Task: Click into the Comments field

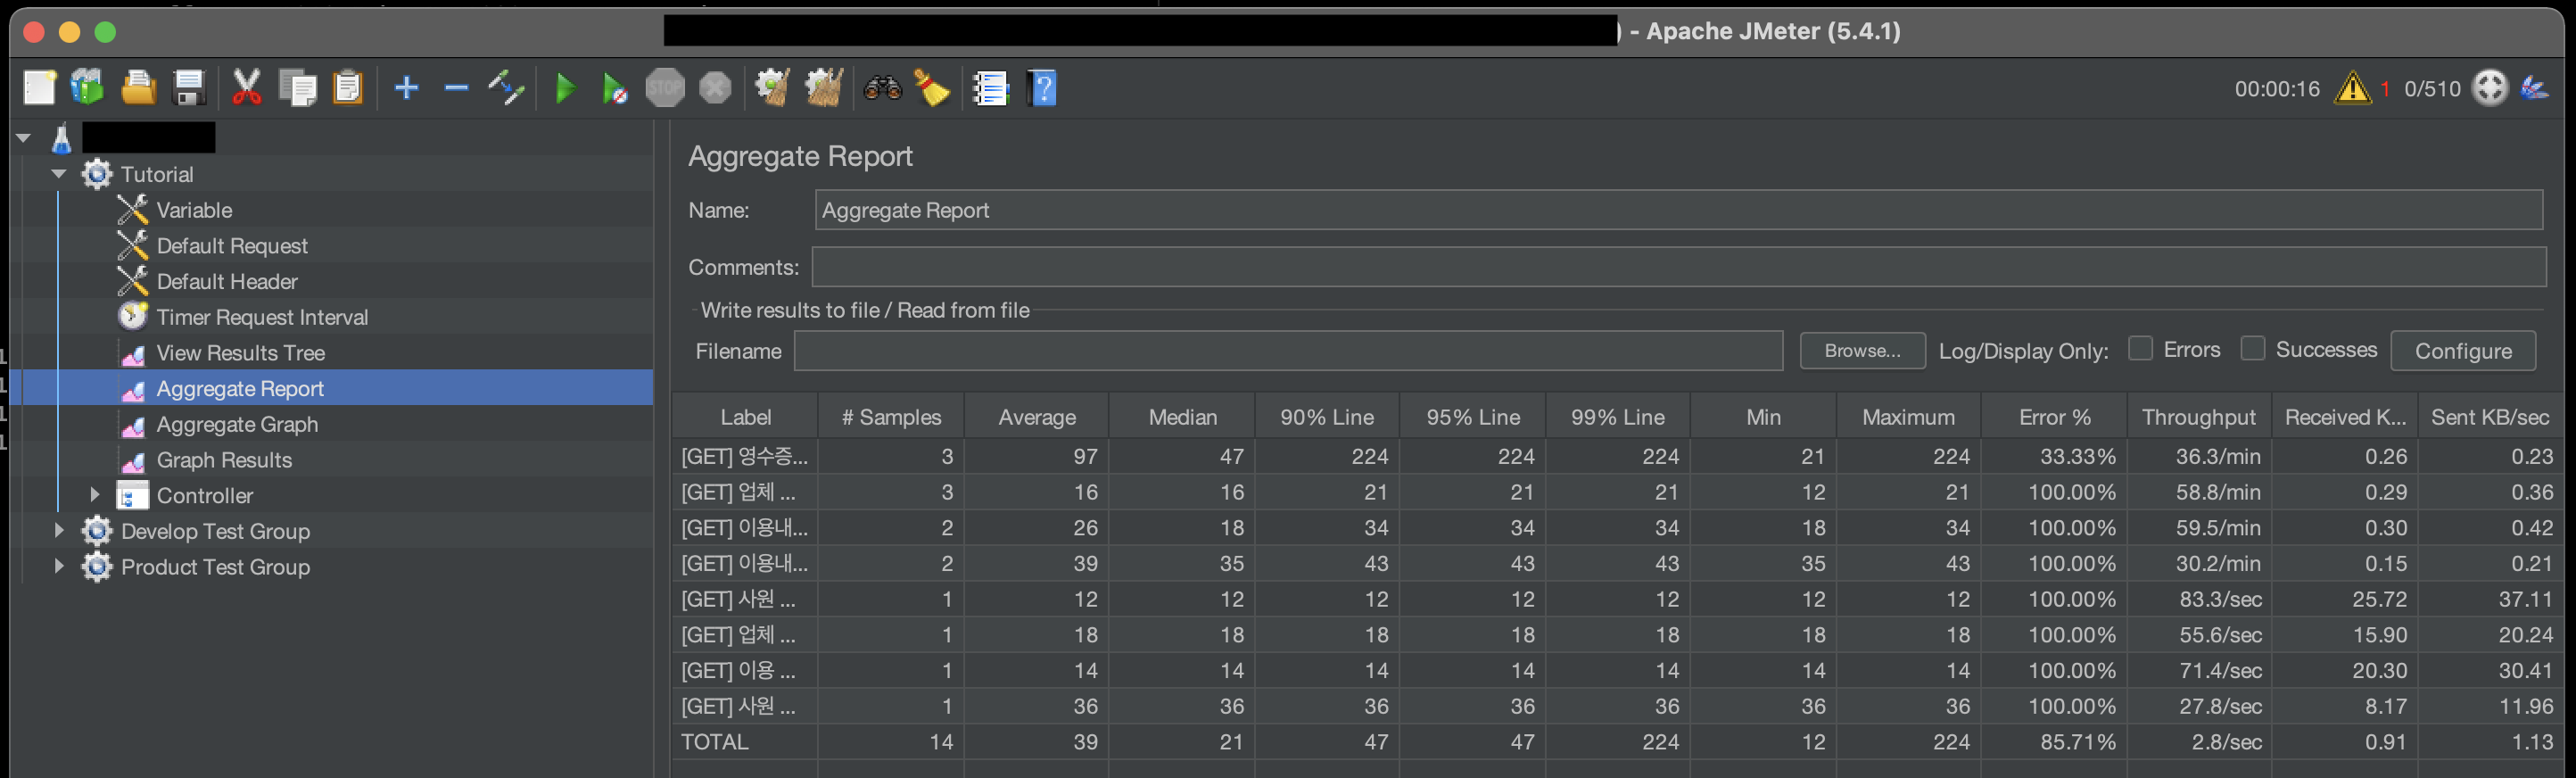Action: coord(1678,267)
